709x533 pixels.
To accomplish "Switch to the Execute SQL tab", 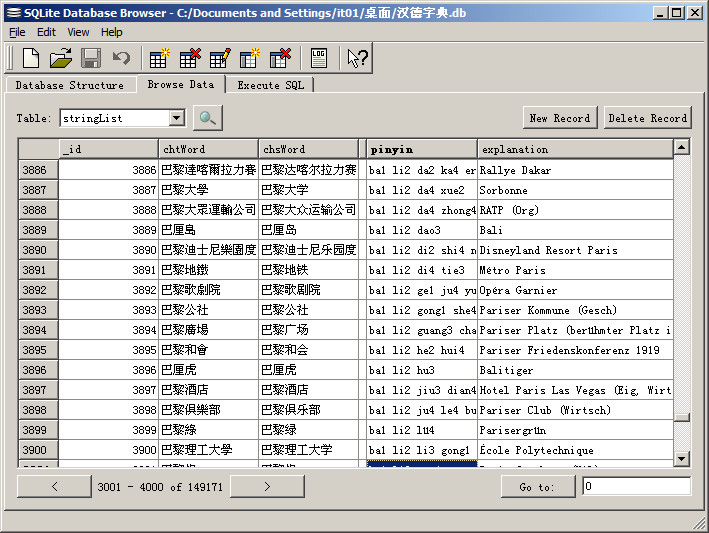I will 270,85.
